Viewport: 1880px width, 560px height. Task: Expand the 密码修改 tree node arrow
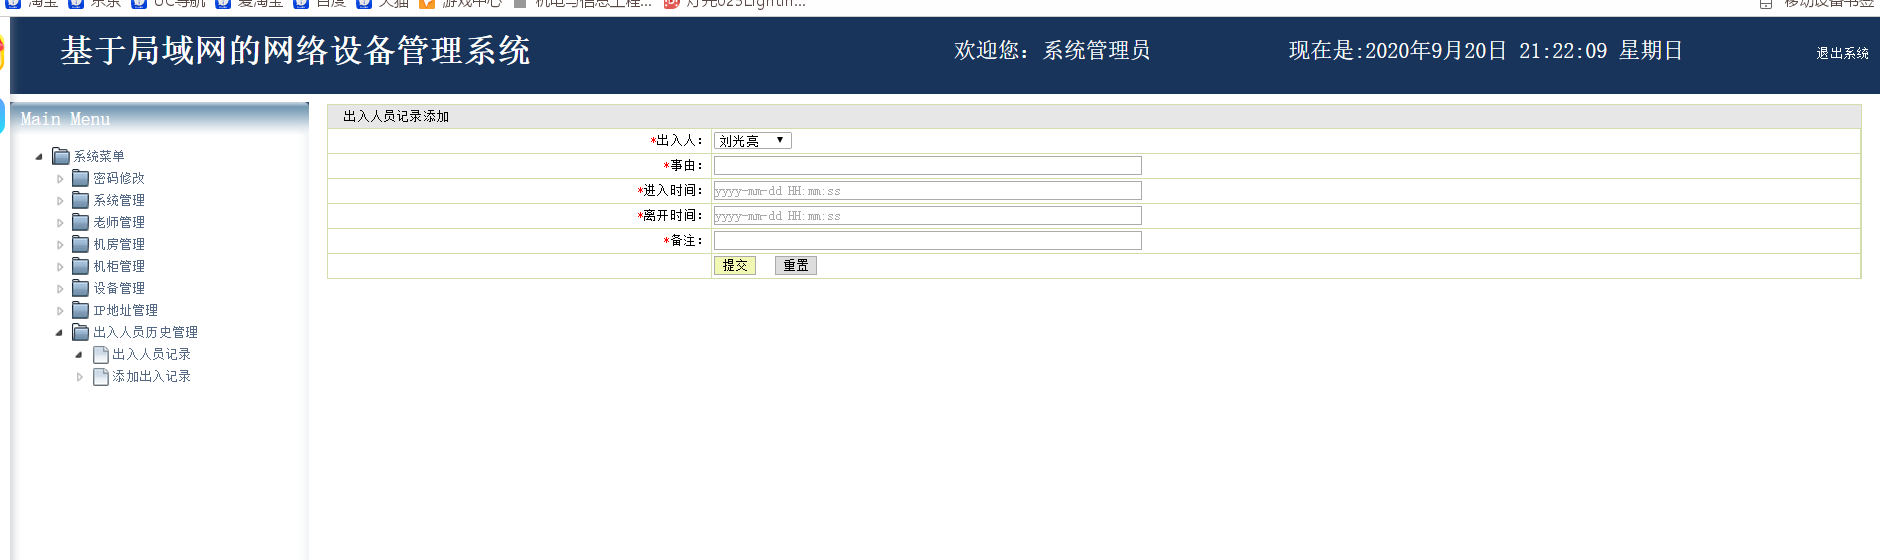coord(60,179)
